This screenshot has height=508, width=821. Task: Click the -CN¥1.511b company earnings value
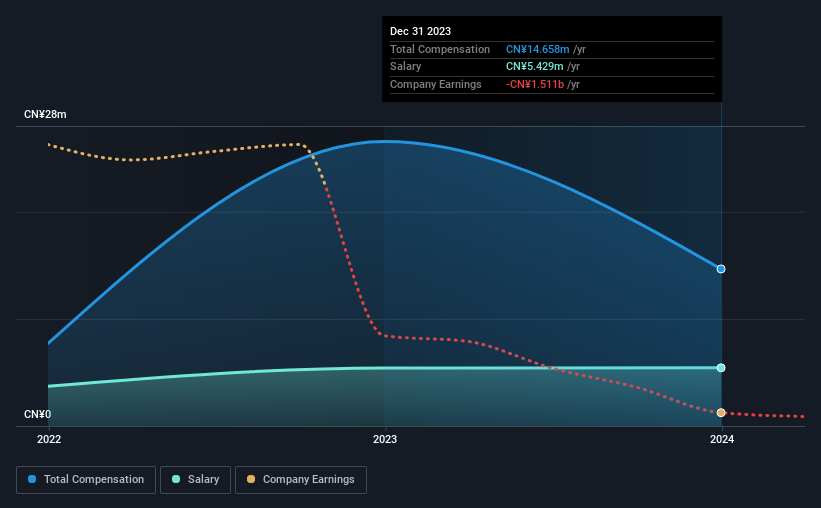click(535, 84)
